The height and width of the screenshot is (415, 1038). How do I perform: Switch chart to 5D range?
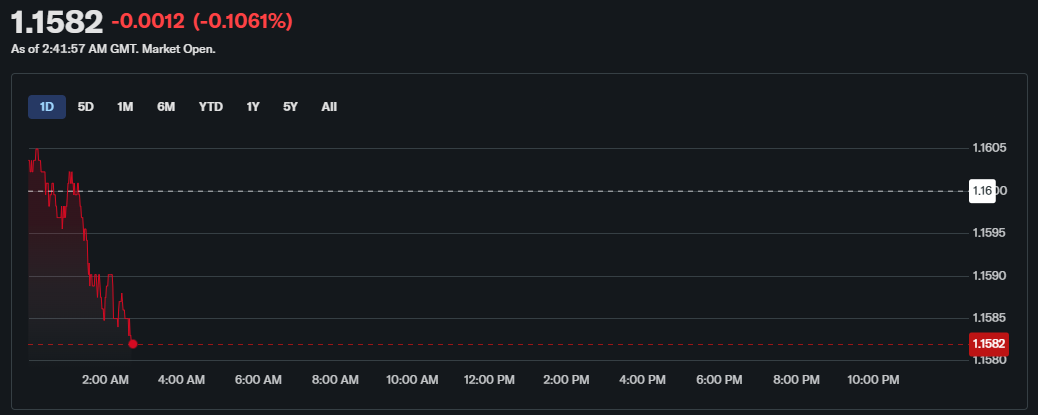point(86,107)
